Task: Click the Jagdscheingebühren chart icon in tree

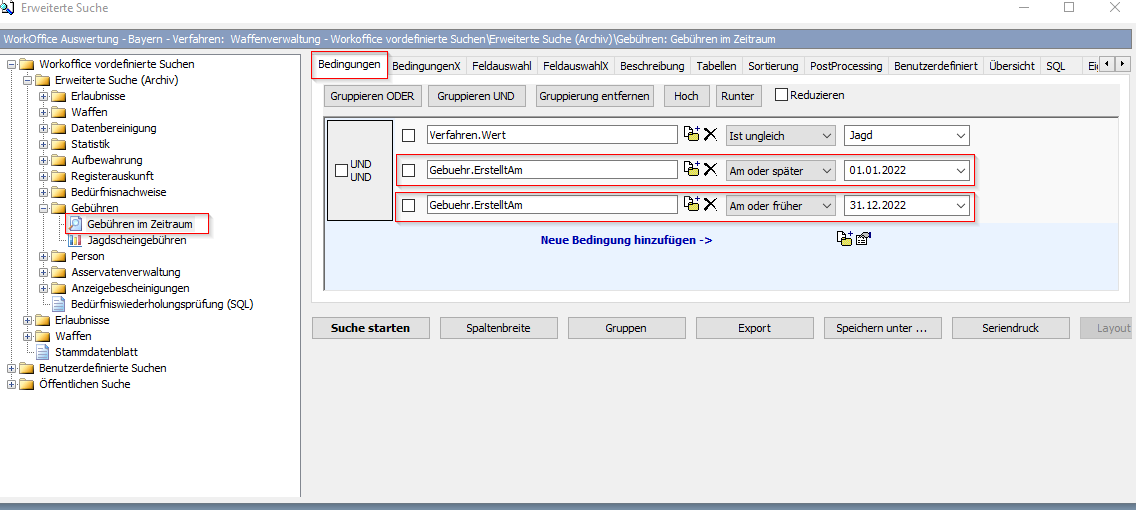Action: point(75,240)
